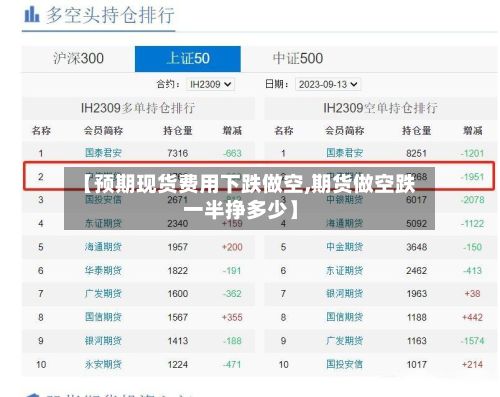Click the 增减 value -150
Image resolution: width=500 pixels, height=397 pixels.
point(472,247)
